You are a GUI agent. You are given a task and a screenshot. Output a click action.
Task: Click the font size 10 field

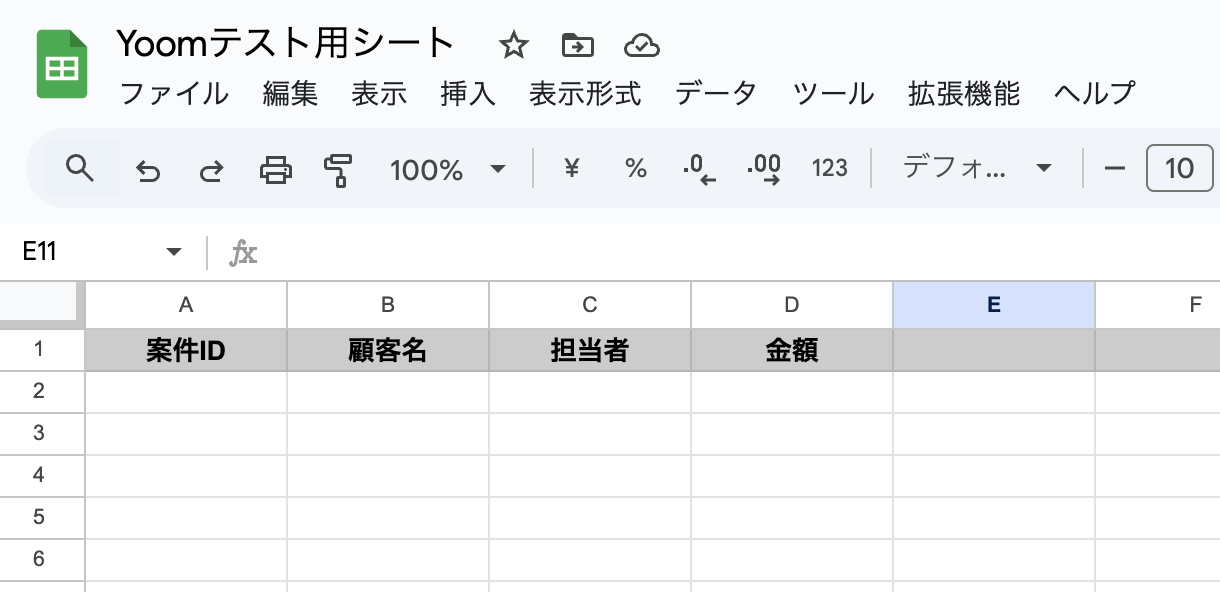[1180, 169]
